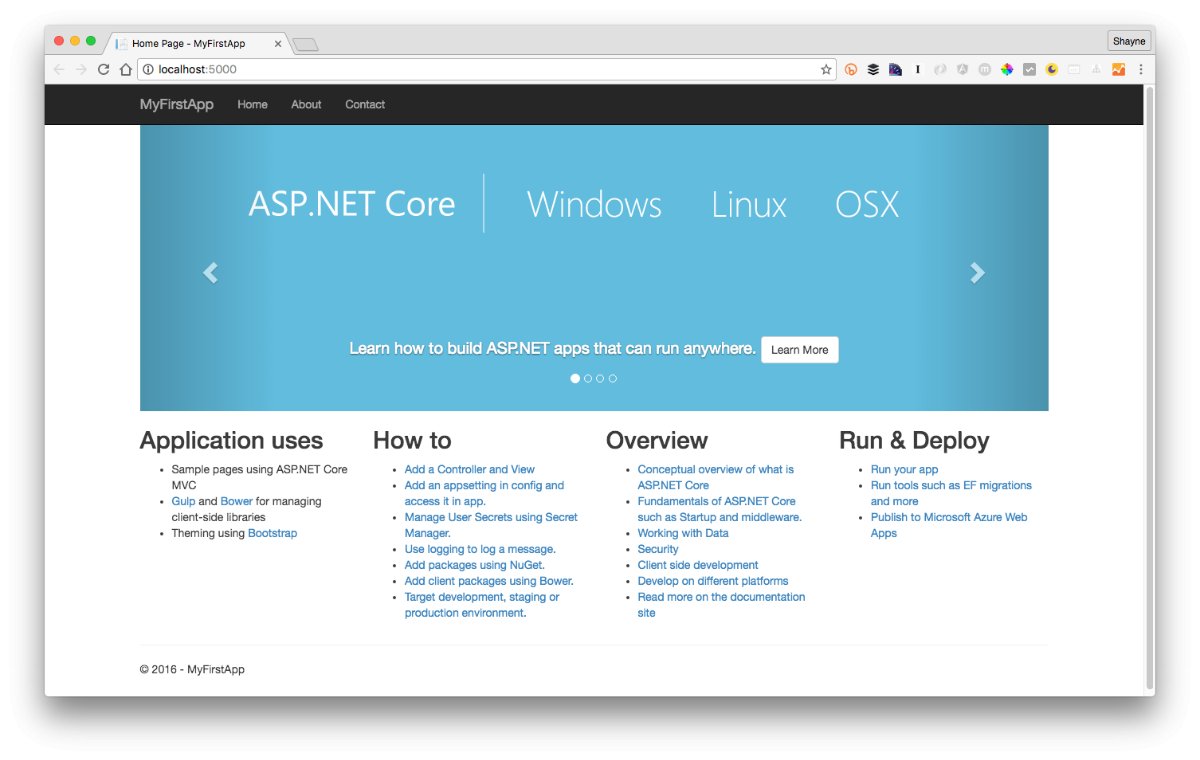Viewport: 1200px width, 760px height.
Task: Click the site info icon beside localhost
Action: (x=148, y=70)
